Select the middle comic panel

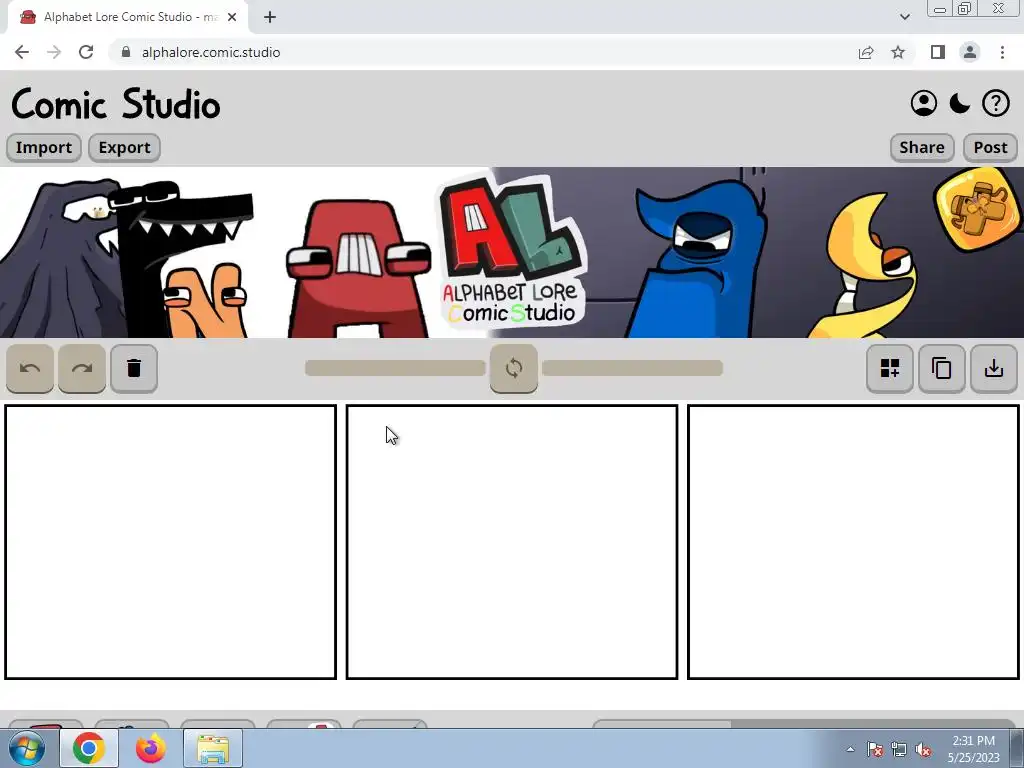point(512,542)
